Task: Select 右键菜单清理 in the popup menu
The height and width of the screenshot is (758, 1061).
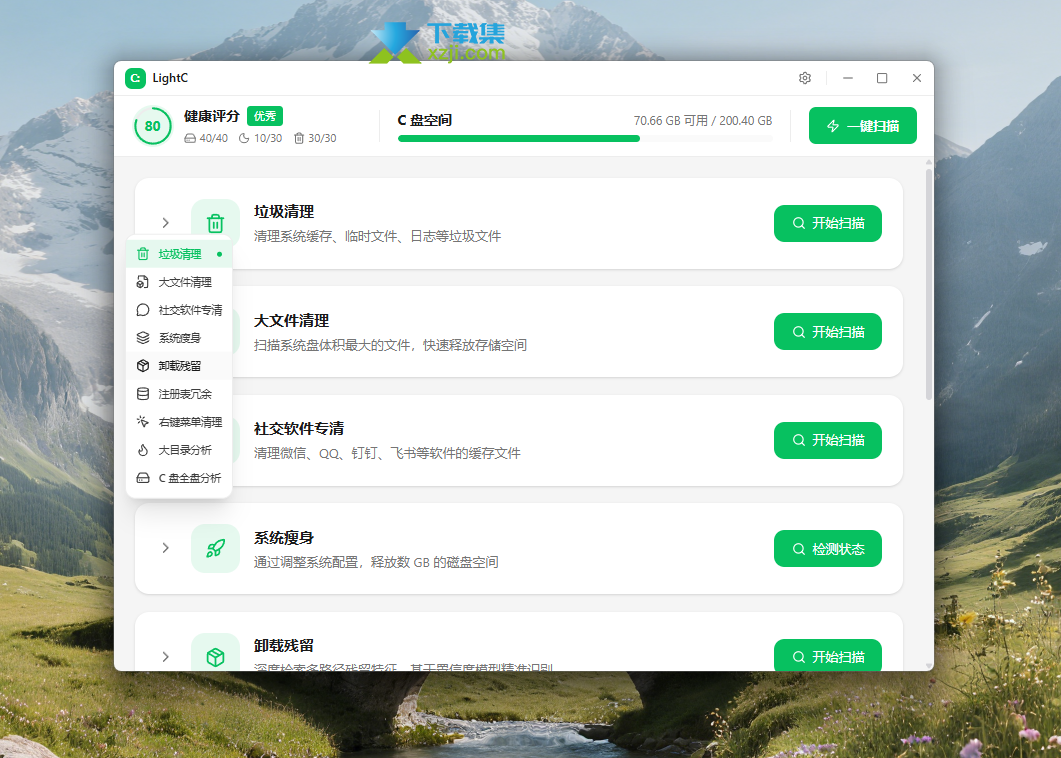Action: (x=179, y=422)
